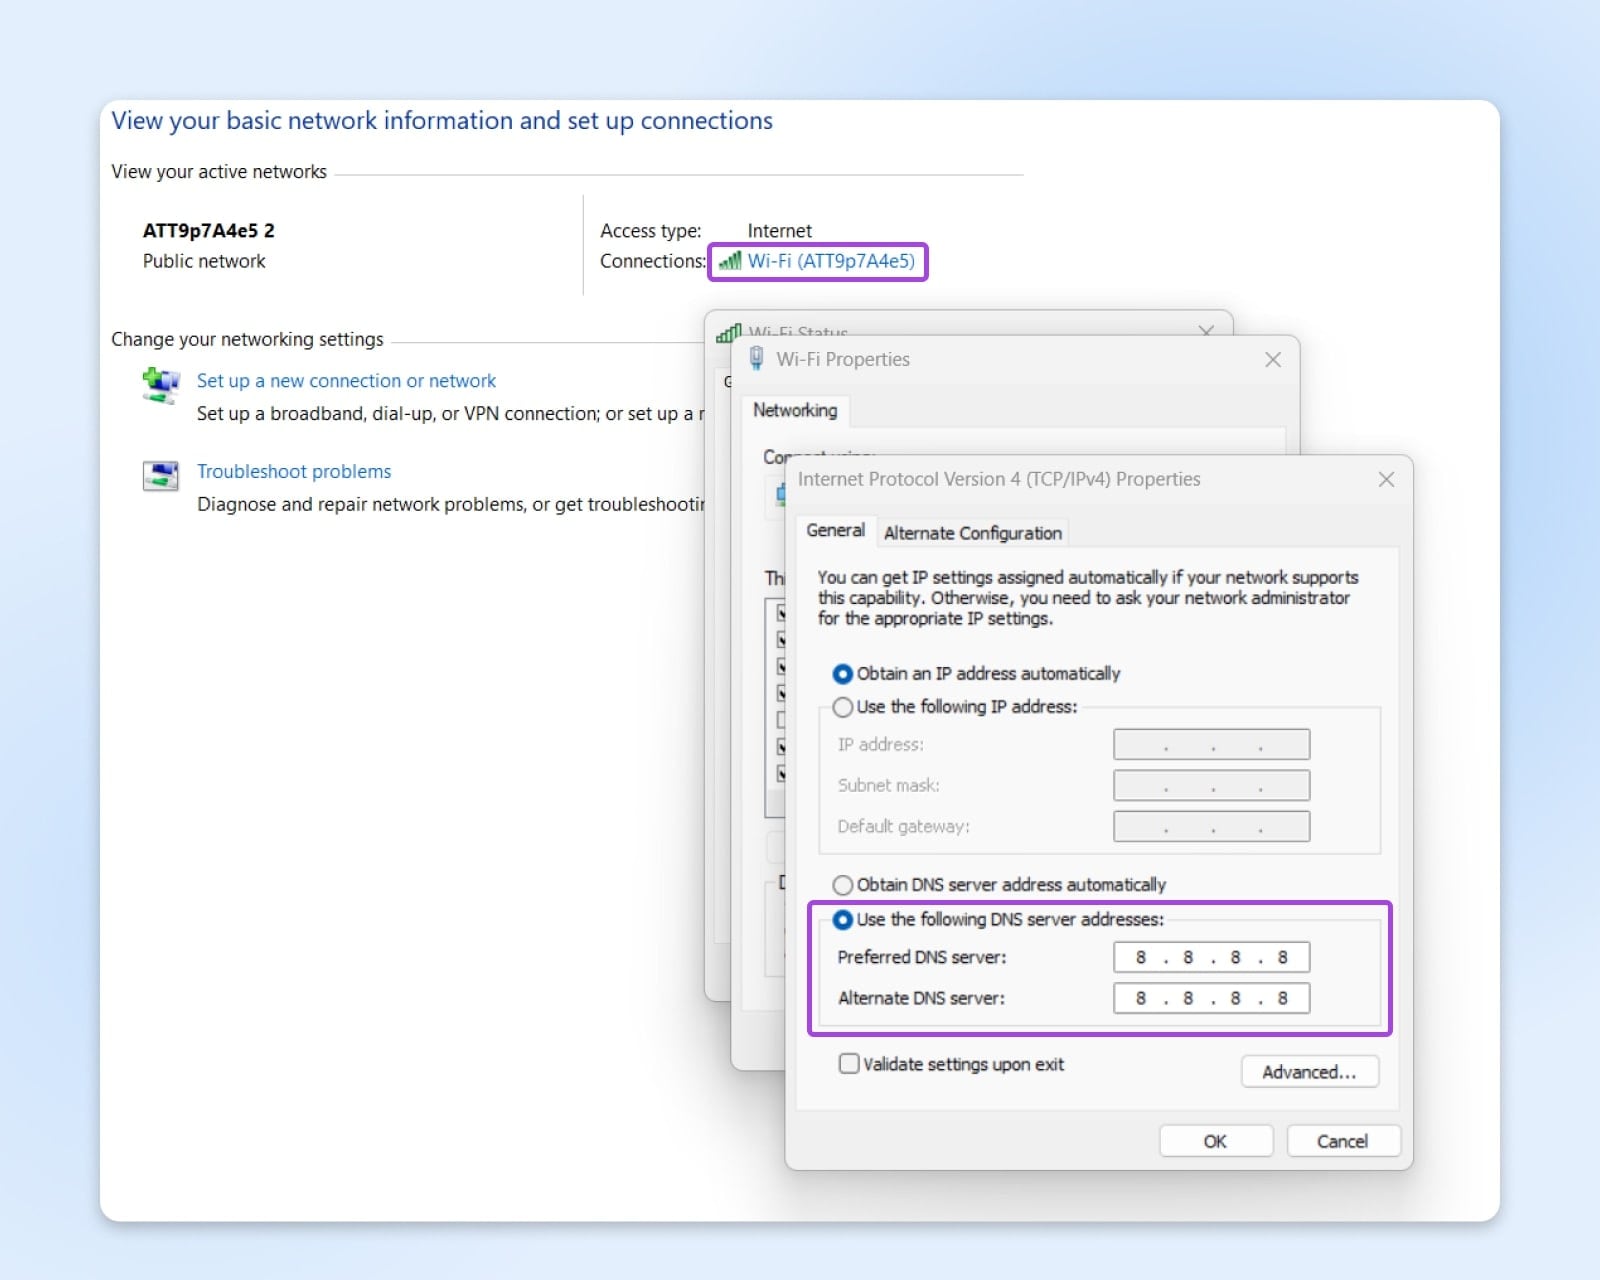Open the Advanced dialog

(x=1310, y=1071)
